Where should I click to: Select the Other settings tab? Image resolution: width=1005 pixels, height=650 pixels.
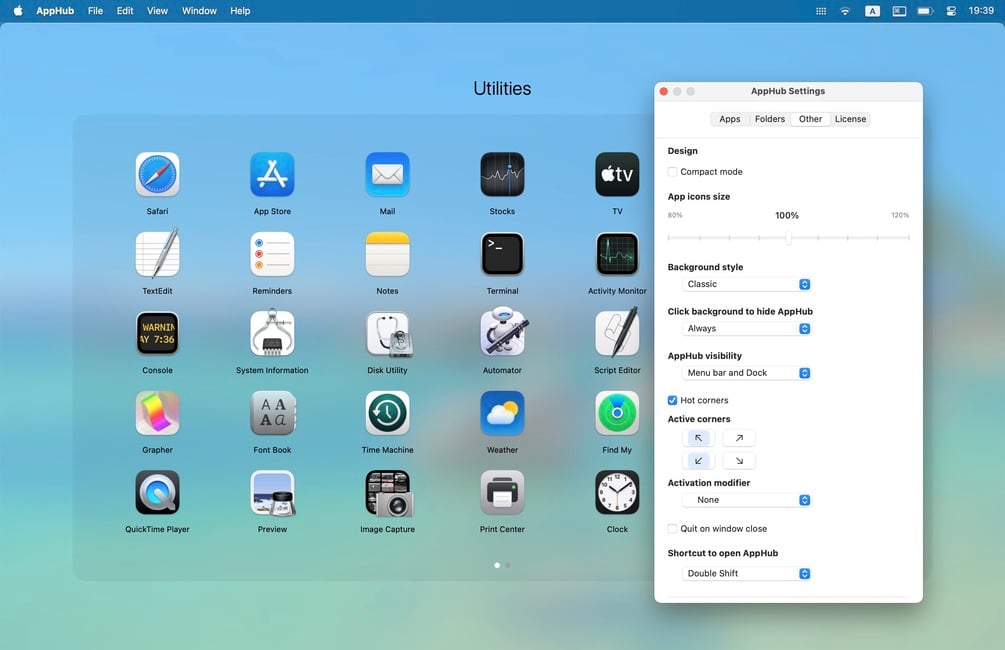[810, 119]
